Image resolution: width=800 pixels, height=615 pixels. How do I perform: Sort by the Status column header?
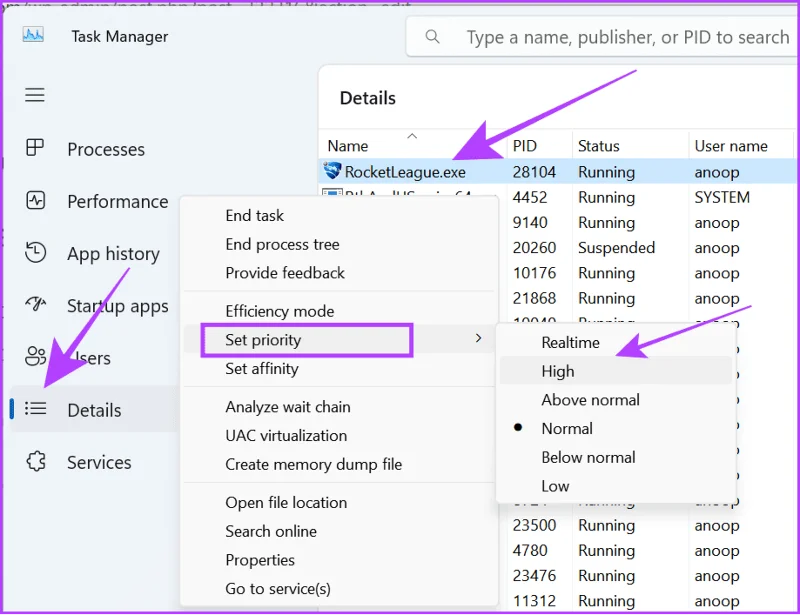point(598,146)
